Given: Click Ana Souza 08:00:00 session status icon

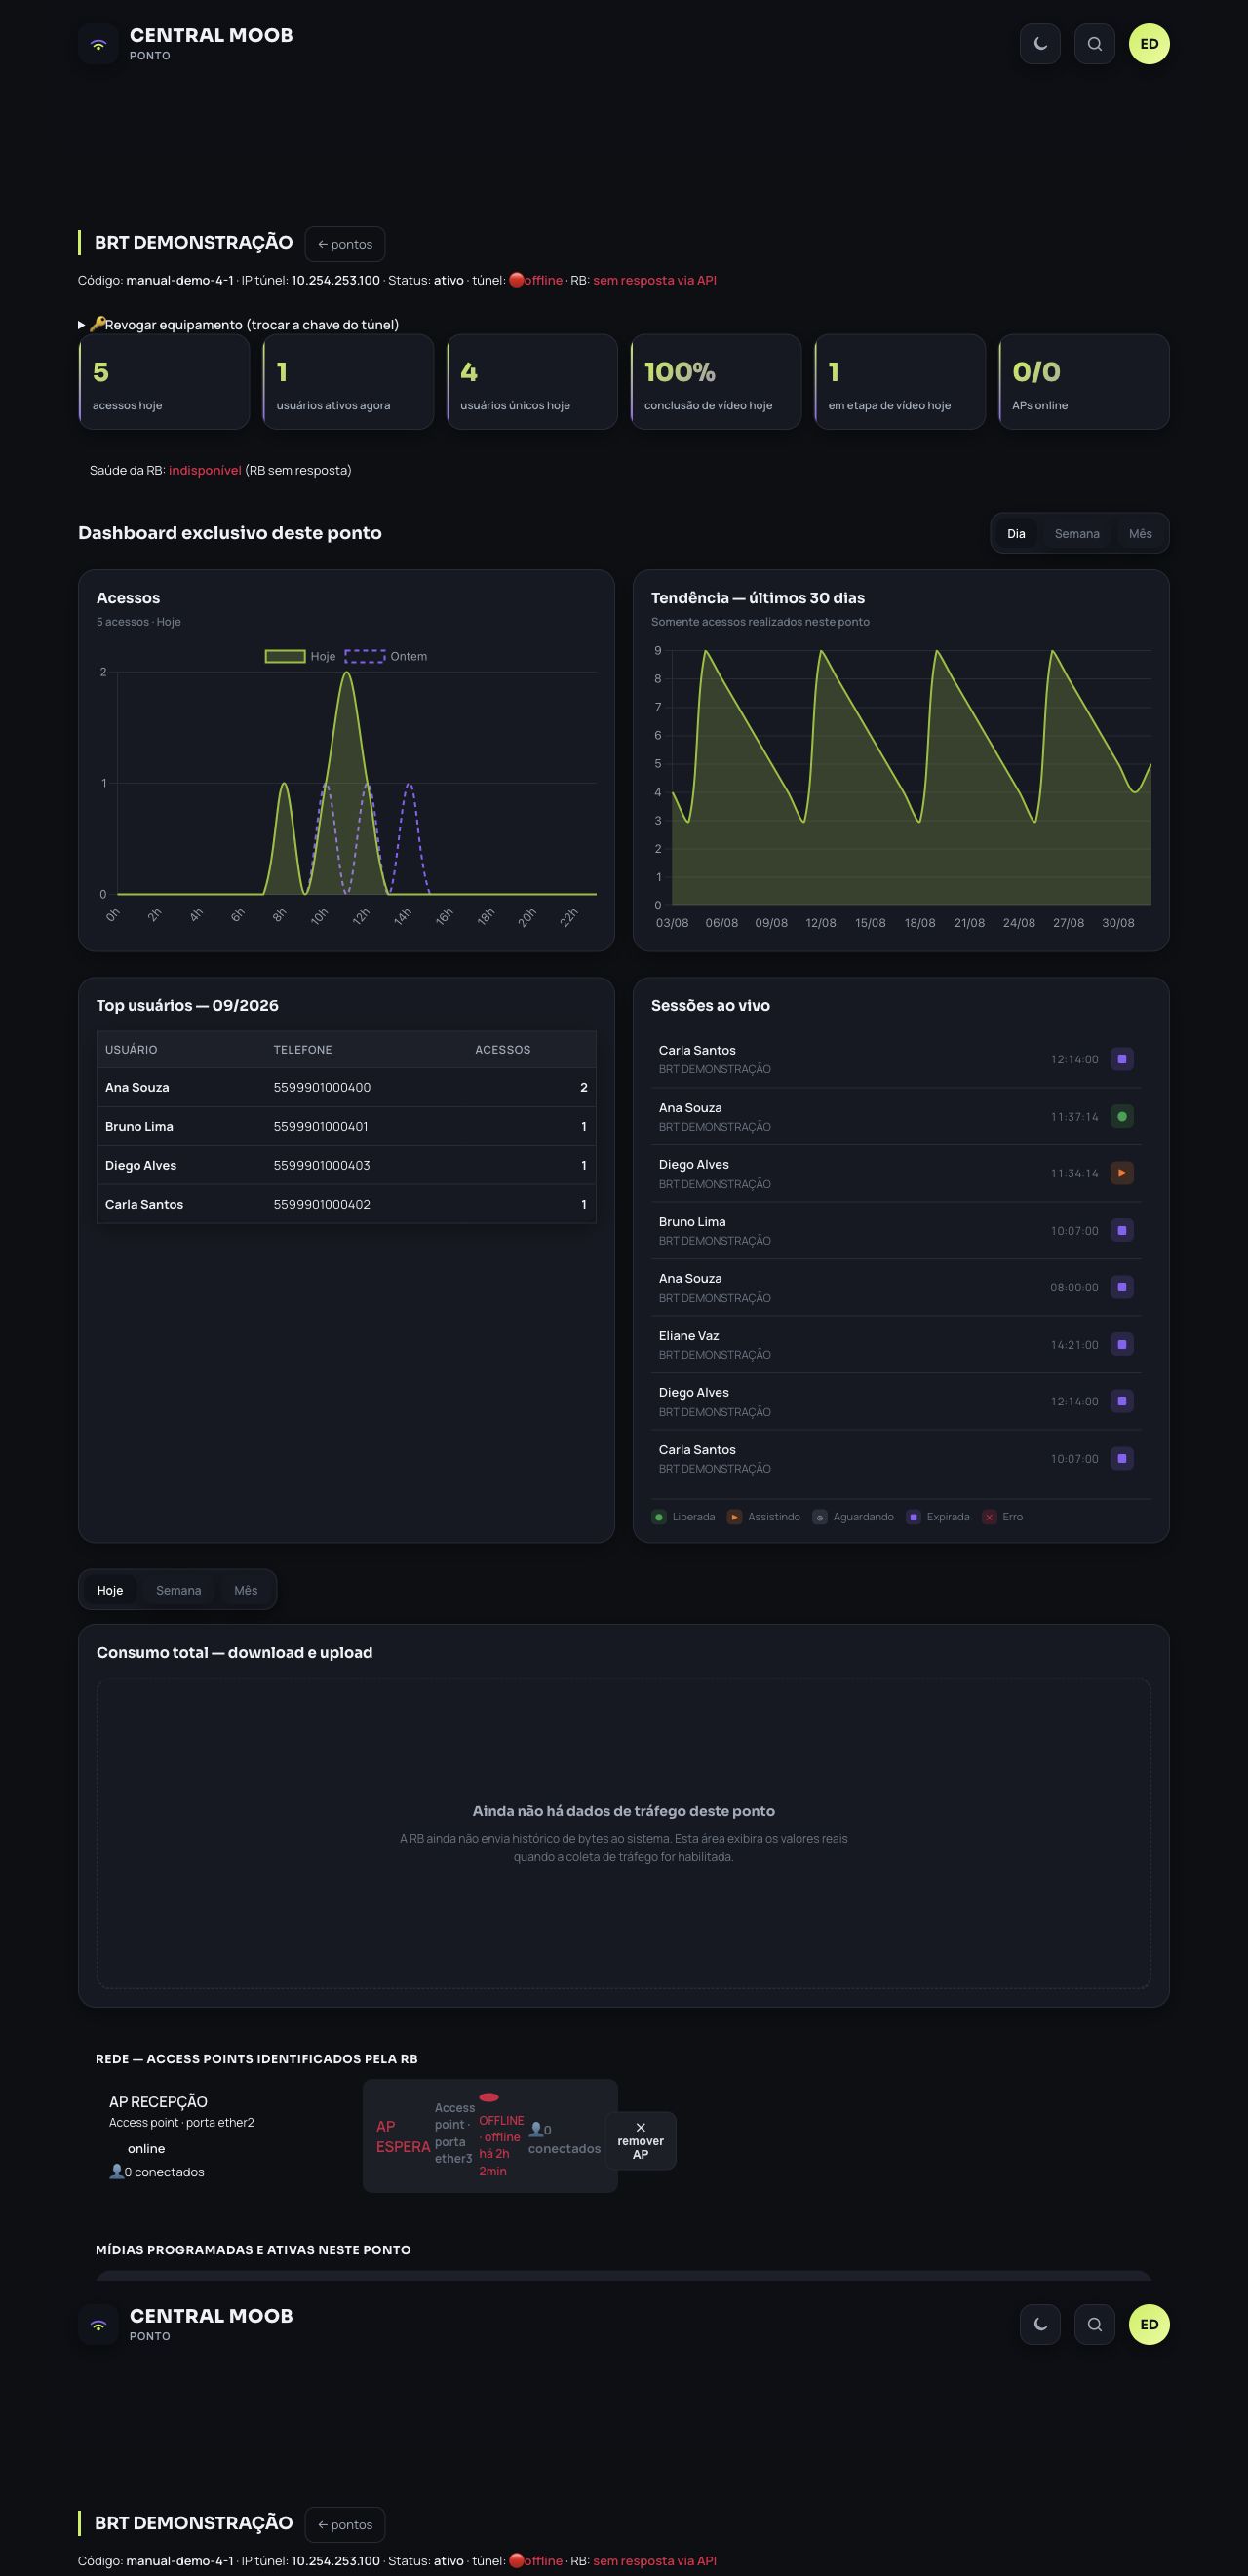Looking at the screenshot, I should point(1122,1287).
